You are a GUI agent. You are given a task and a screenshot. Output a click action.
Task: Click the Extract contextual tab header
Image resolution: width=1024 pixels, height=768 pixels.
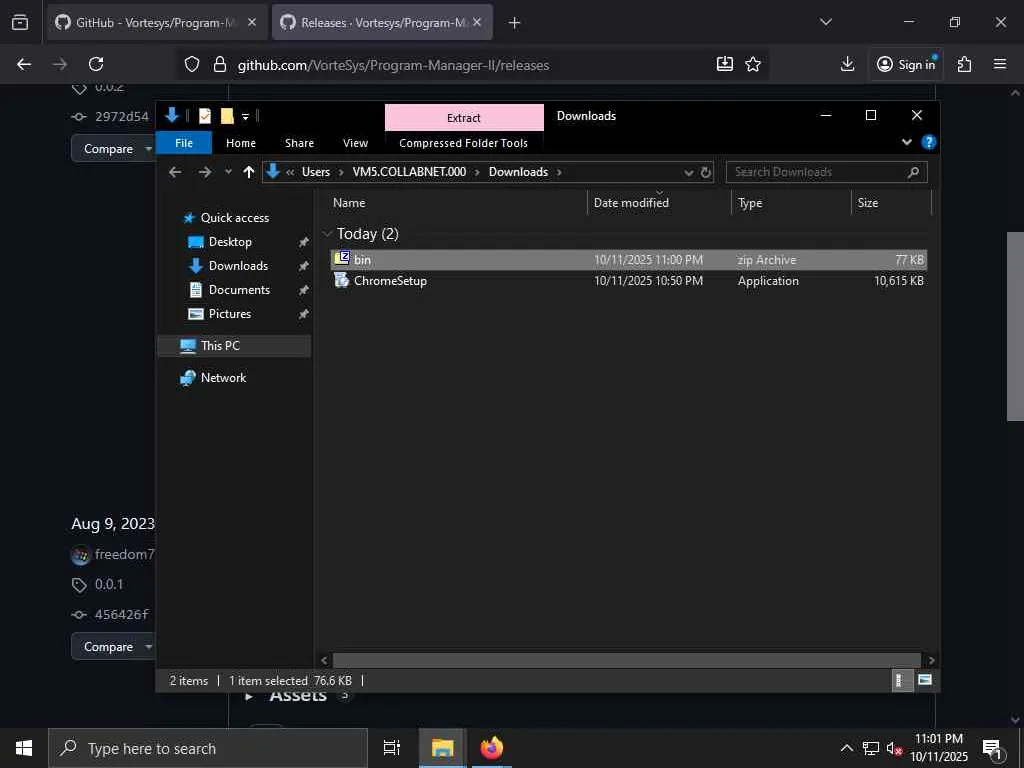tap(464, 118)
